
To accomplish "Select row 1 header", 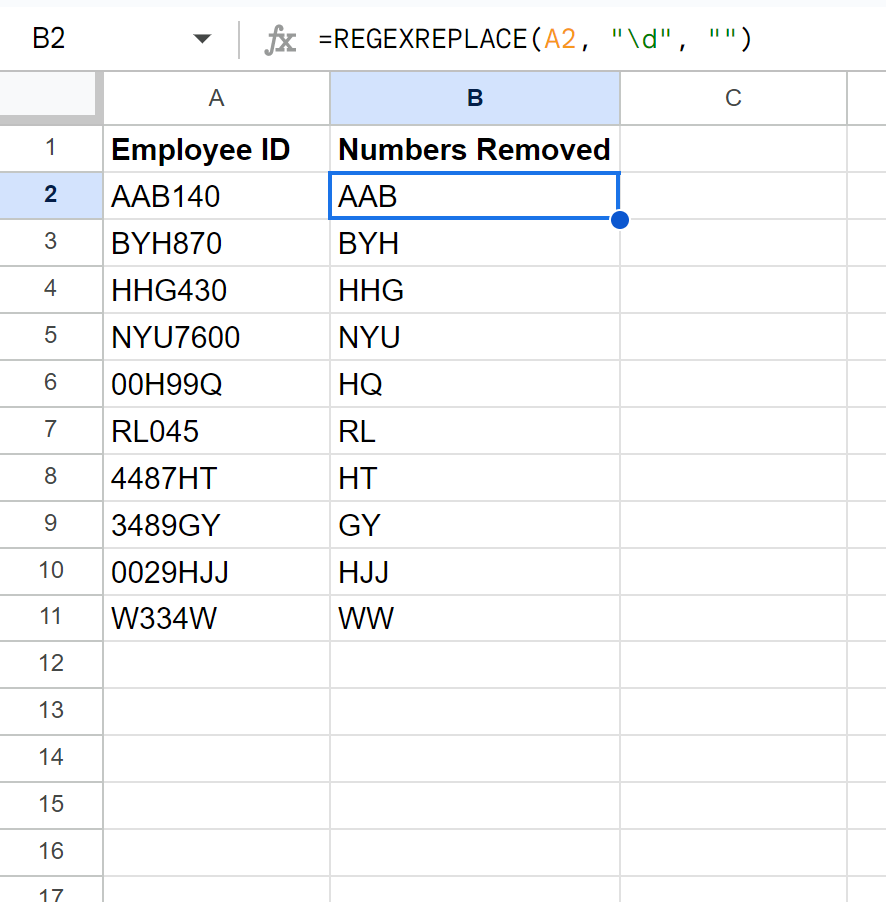I will coord(51,148).
